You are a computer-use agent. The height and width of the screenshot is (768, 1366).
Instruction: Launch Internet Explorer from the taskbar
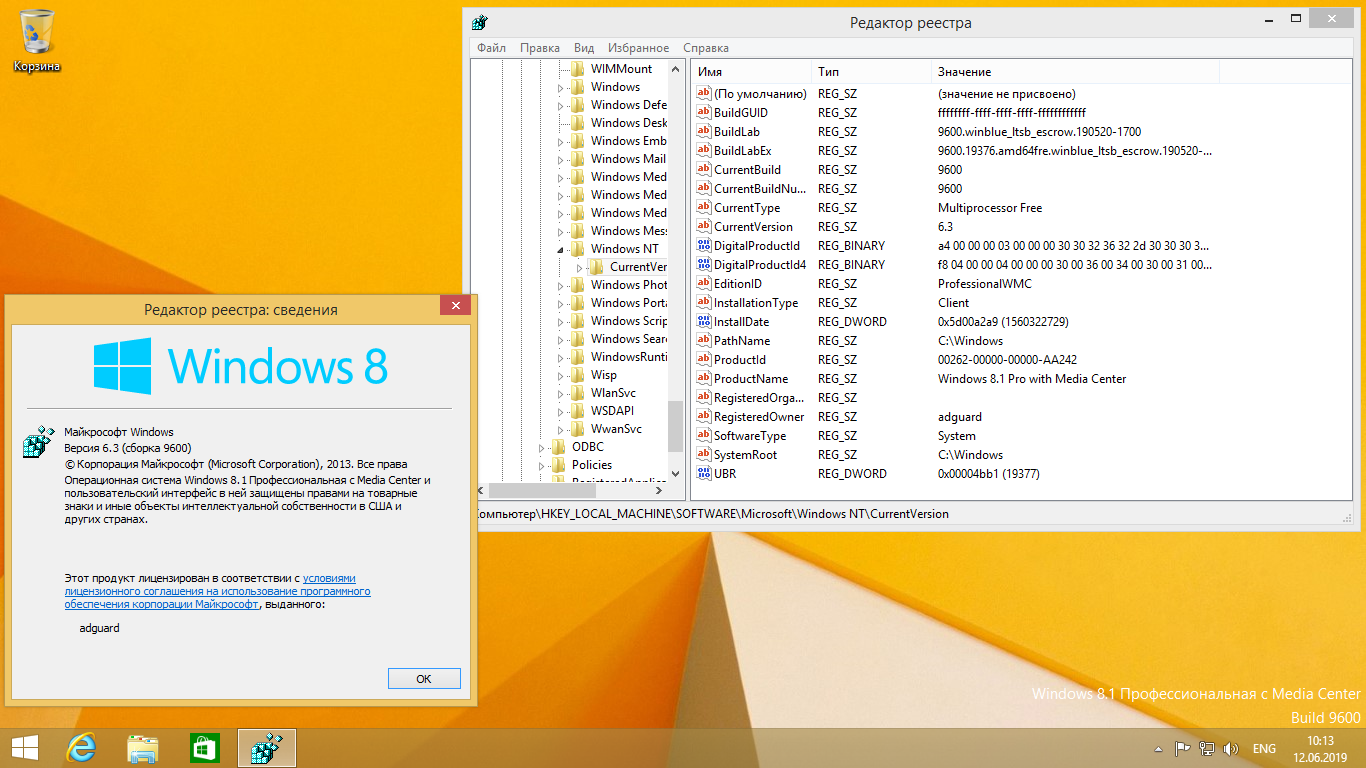tap(81, 747)
